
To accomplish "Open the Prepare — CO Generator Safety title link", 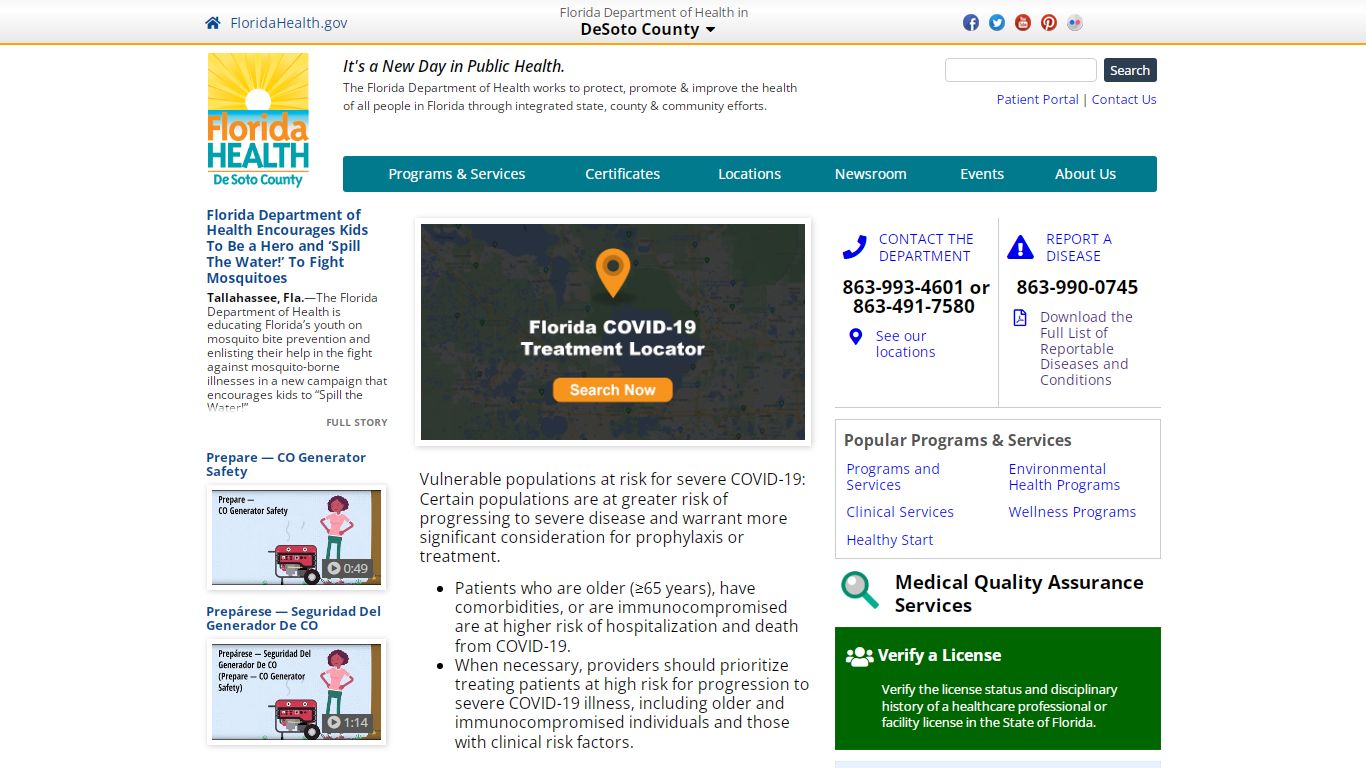I will click(286, 464).
